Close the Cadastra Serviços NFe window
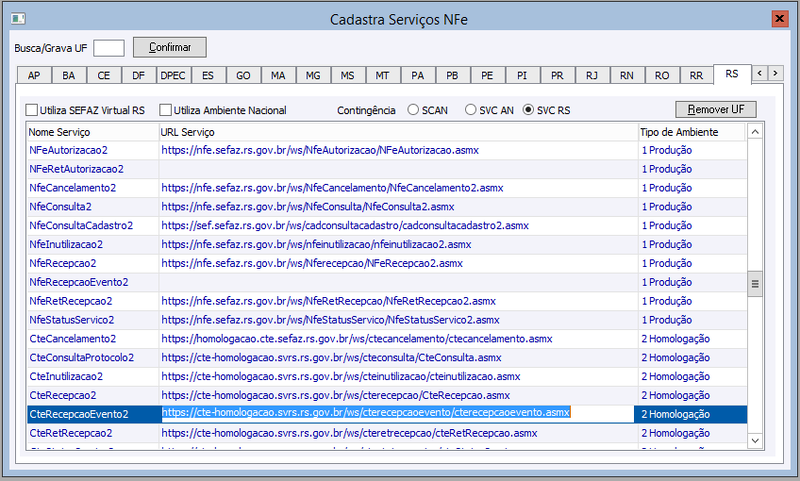800x481 pixels. pos(779,19)
